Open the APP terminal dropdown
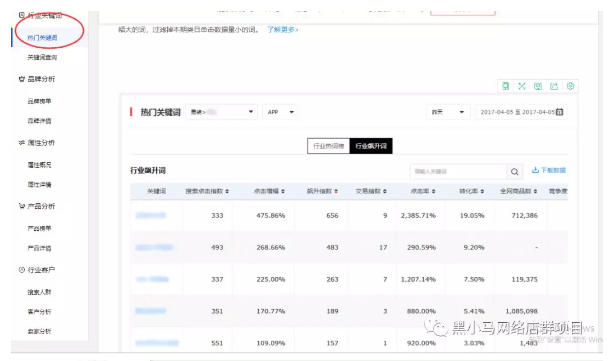Screen dimensions: 609x361 pyautogui.click(x=280, y=112)
